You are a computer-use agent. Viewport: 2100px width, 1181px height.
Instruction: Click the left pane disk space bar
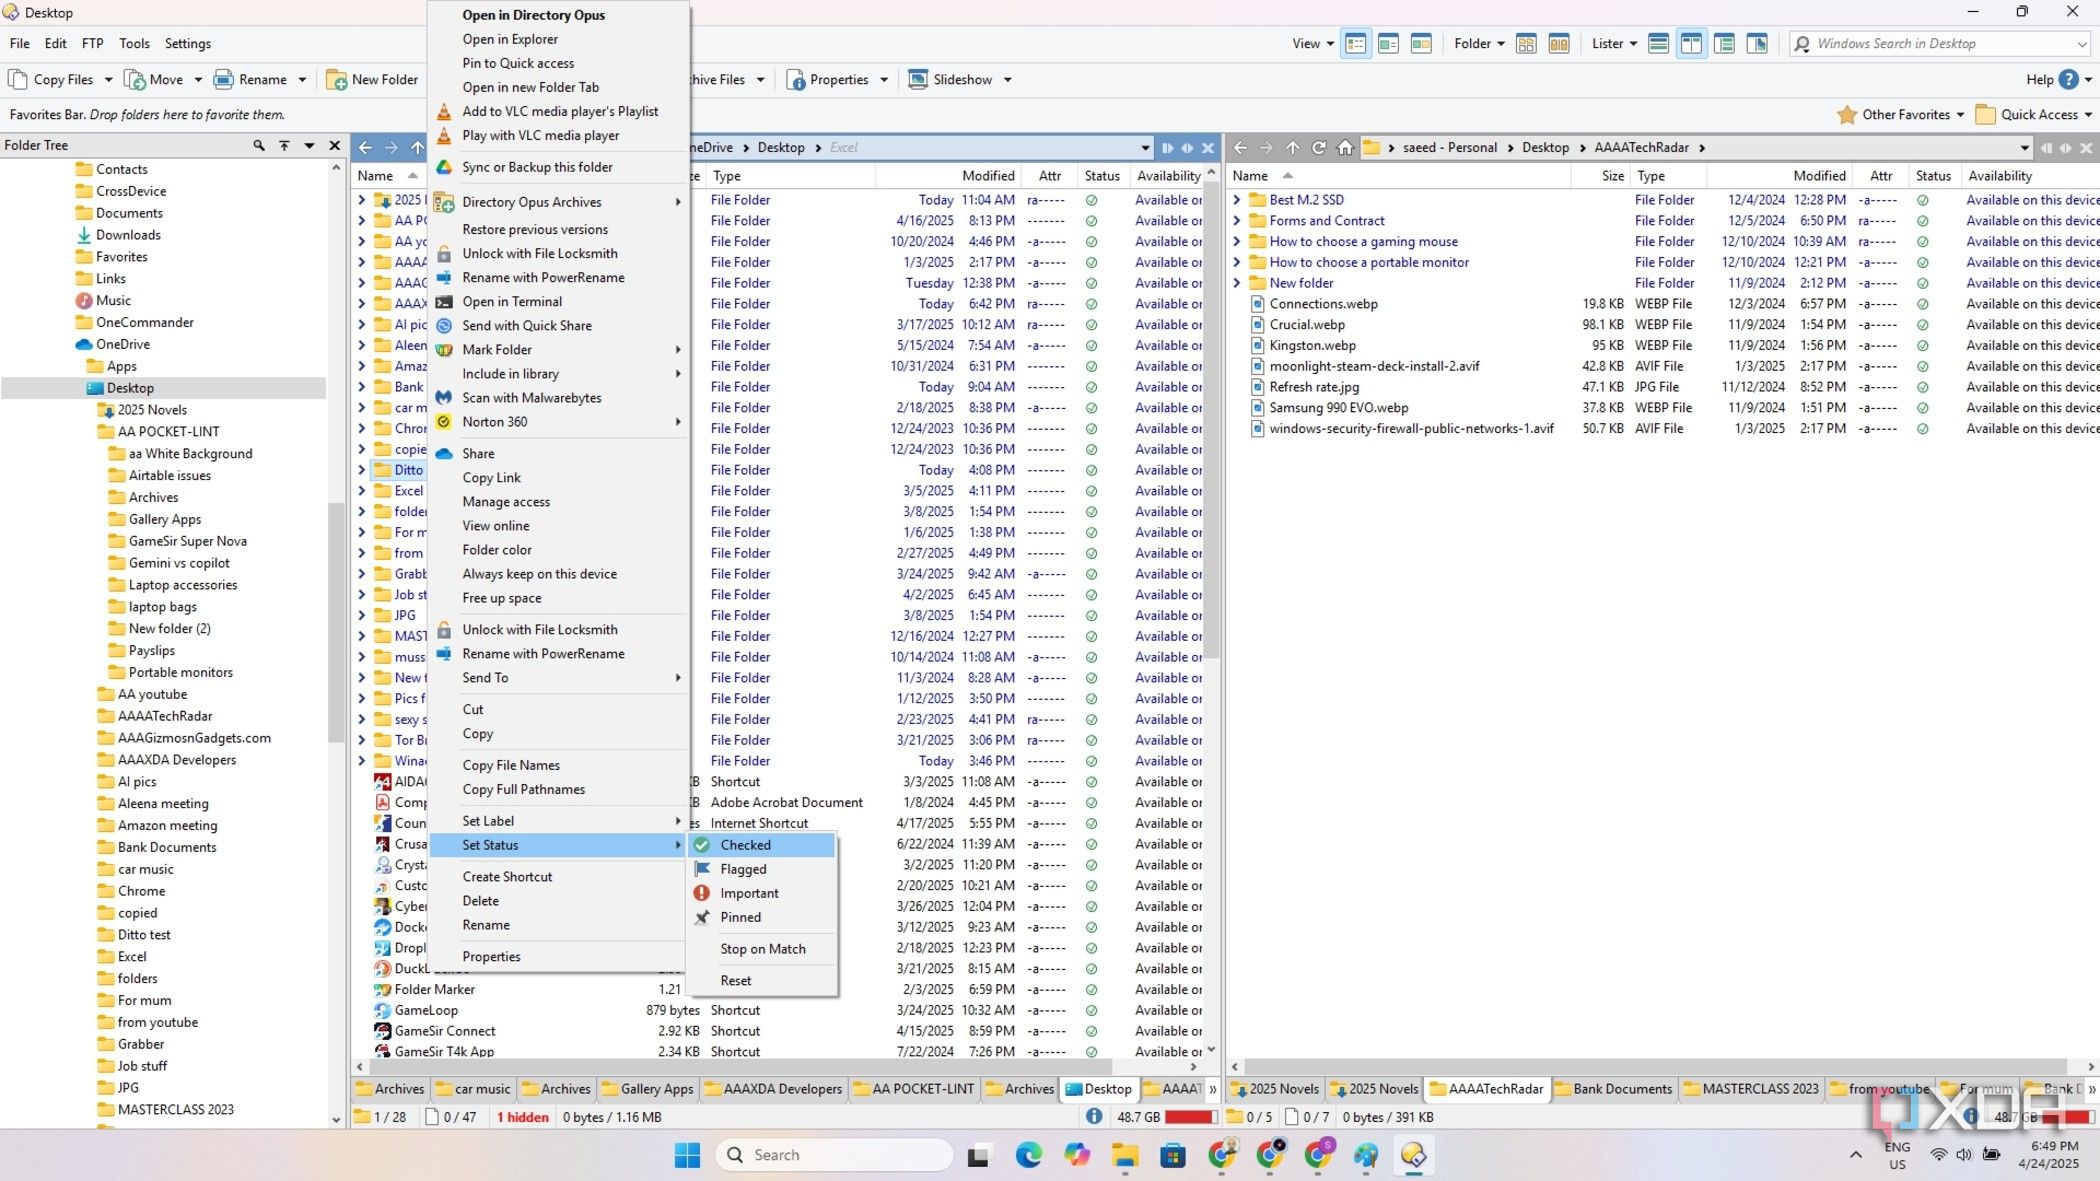tap(1189, 1117)
